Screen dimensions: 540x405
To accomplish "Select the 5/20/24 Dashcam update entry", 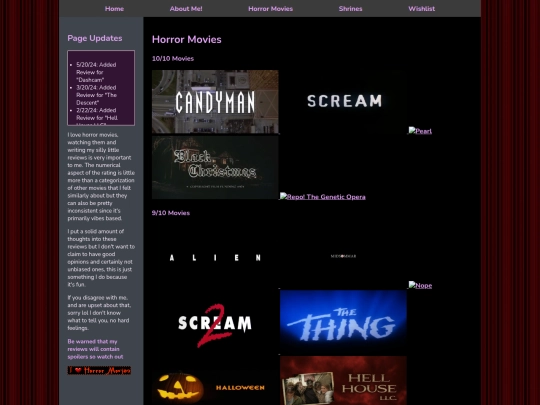I will [x=96, y=72].
